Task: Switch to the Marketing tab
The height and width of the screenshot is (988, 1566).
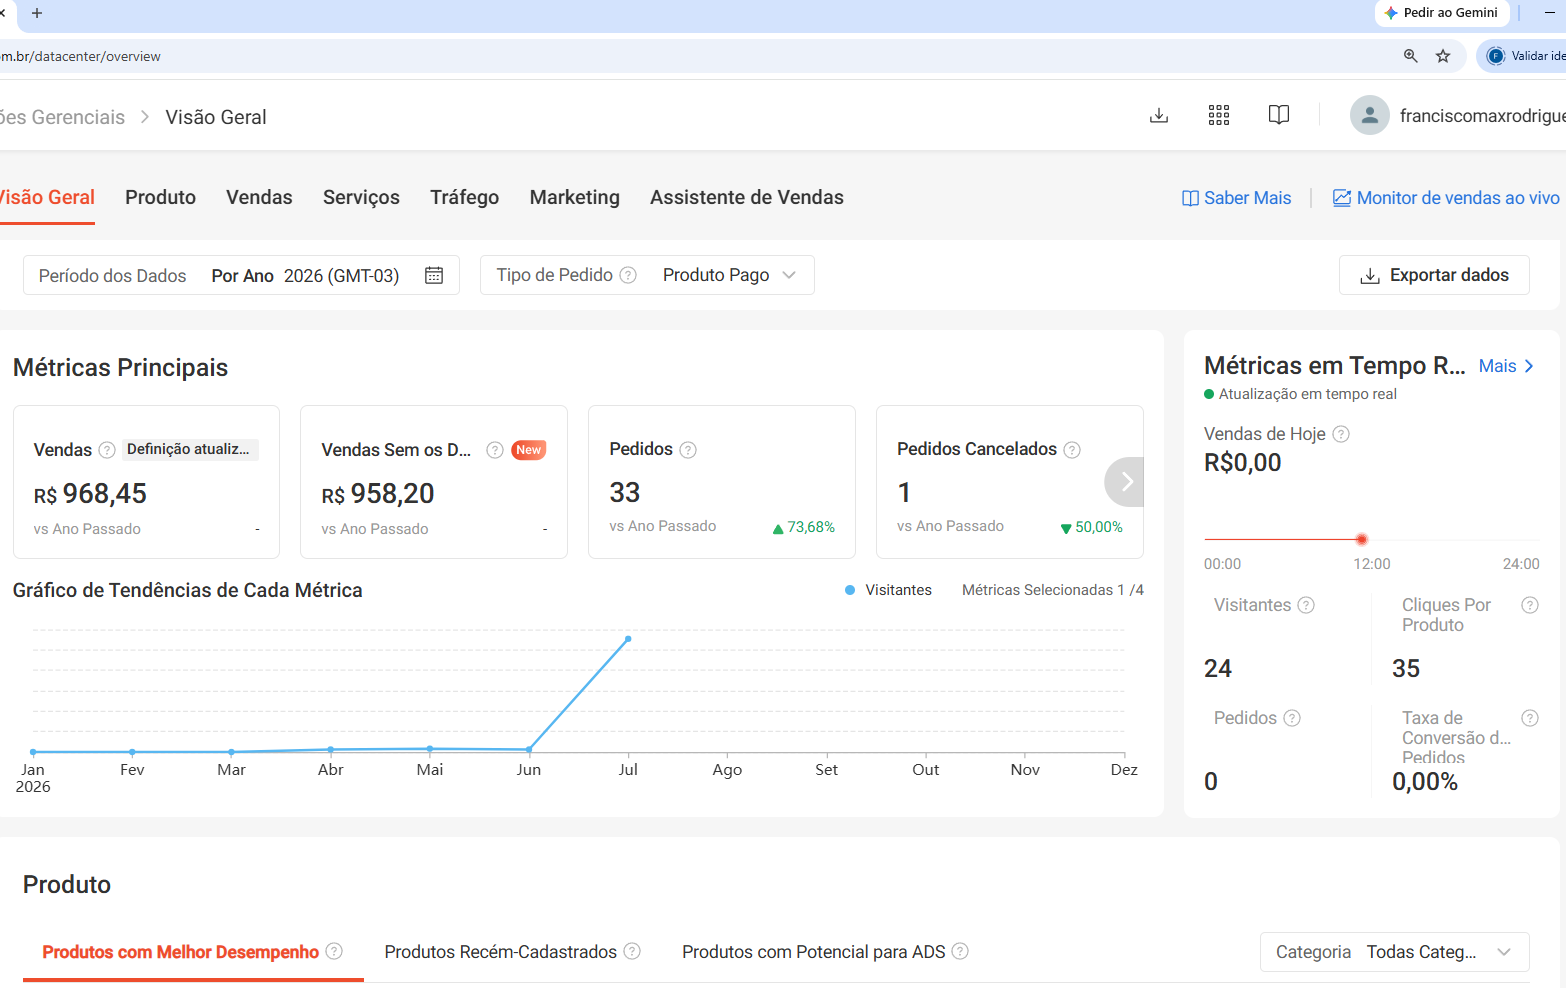Action: point(575,197)
